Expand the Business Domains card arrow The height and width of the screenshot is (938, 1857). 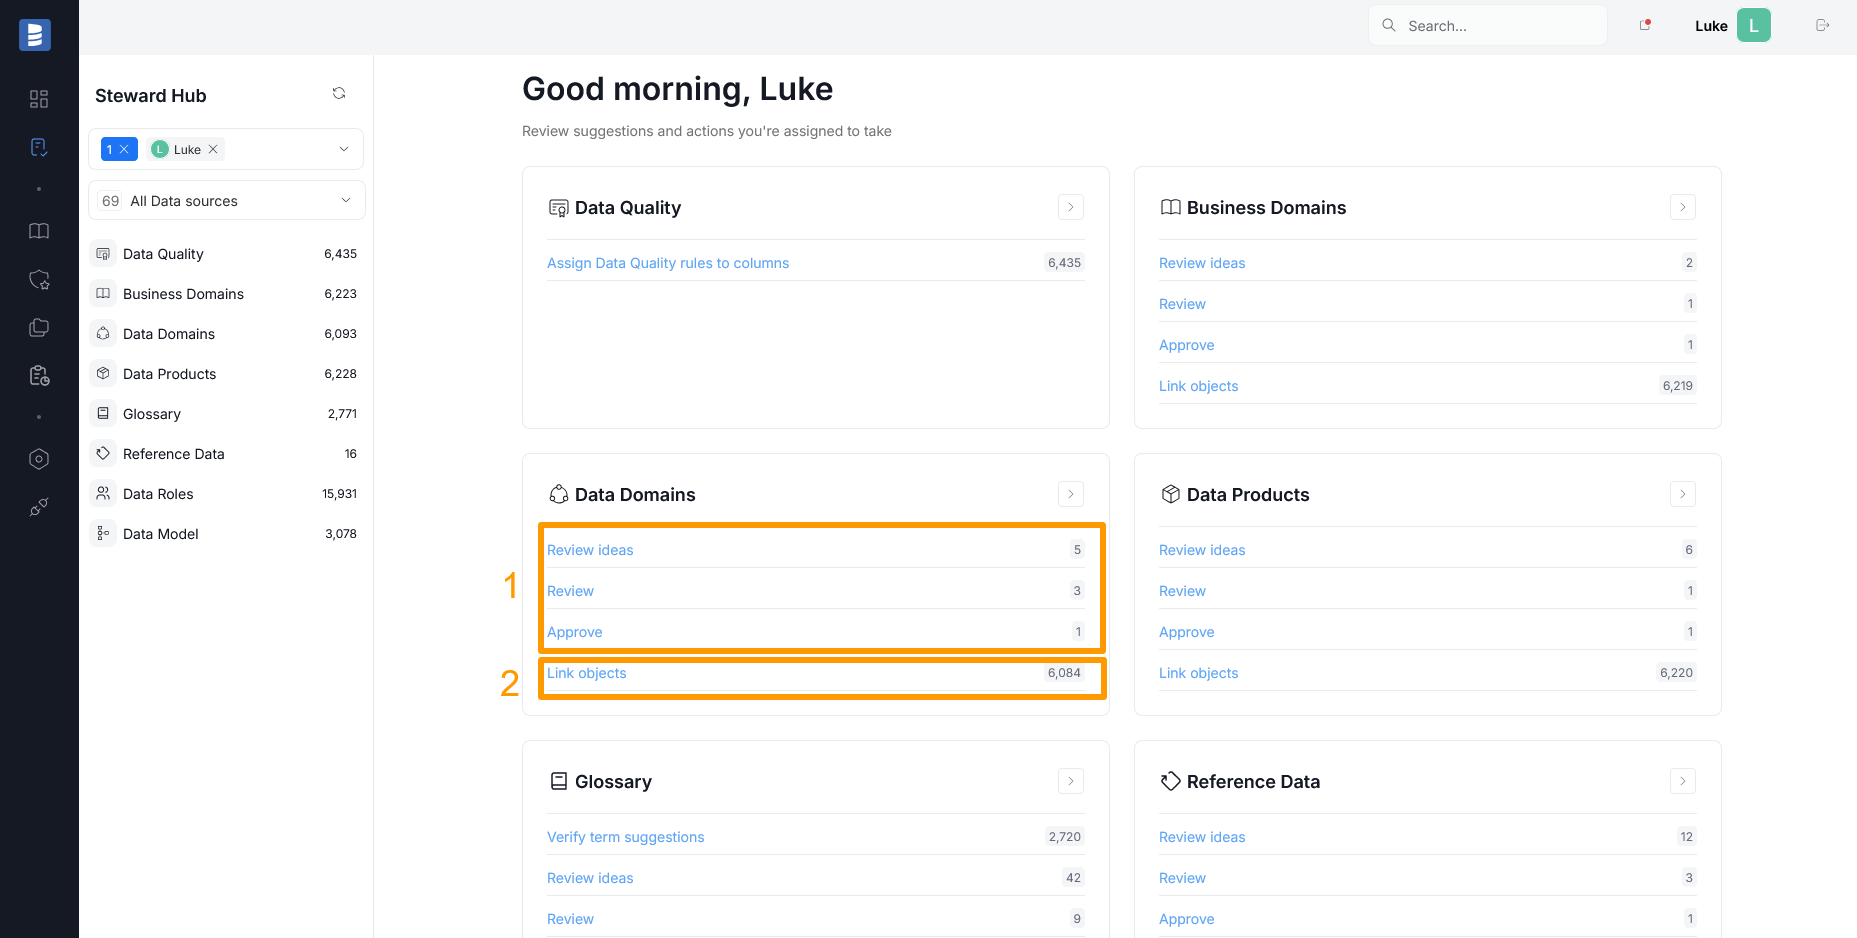coord(1682,207)
